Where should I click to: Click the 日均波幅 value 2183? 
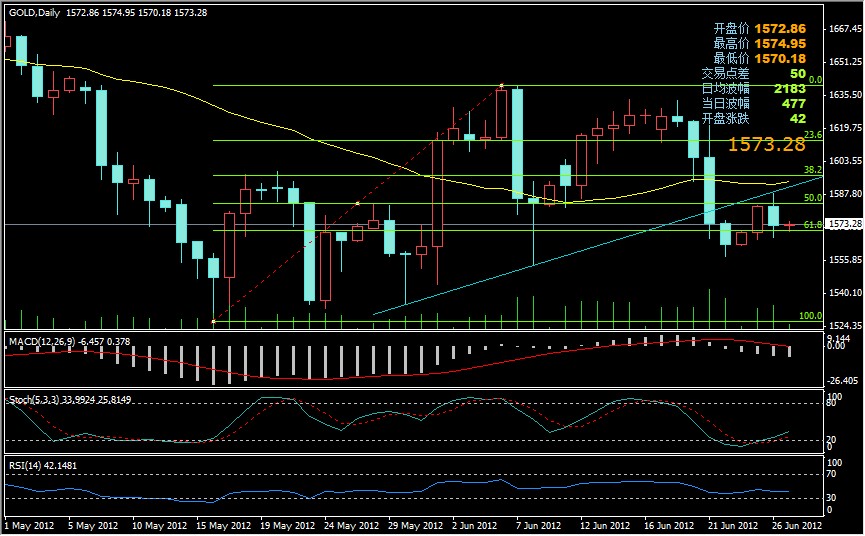789,89
